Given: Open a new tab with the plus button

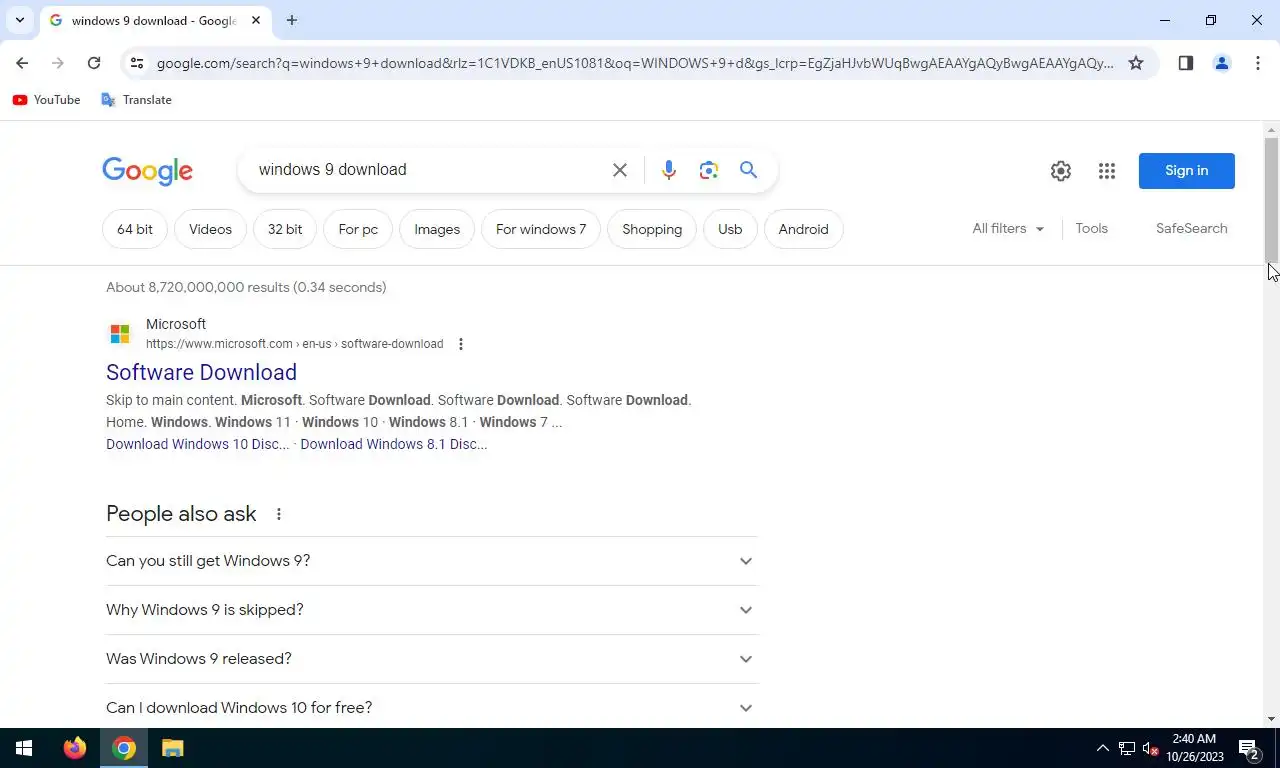Looking at the screenshot, I should (292, 20).
